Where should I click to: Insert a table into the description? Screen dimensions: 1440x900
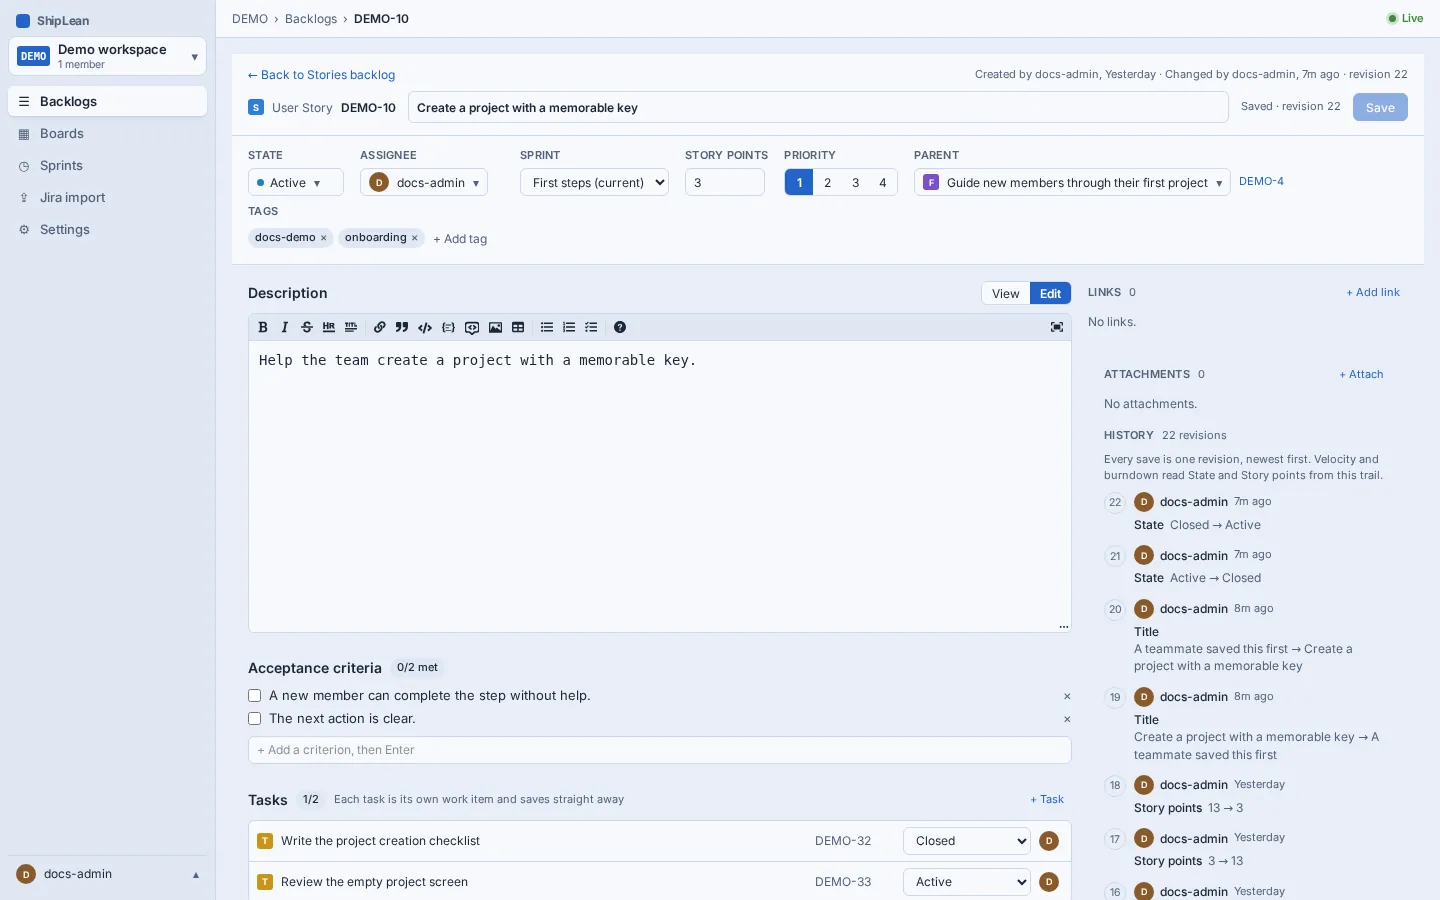coord(518,327)
